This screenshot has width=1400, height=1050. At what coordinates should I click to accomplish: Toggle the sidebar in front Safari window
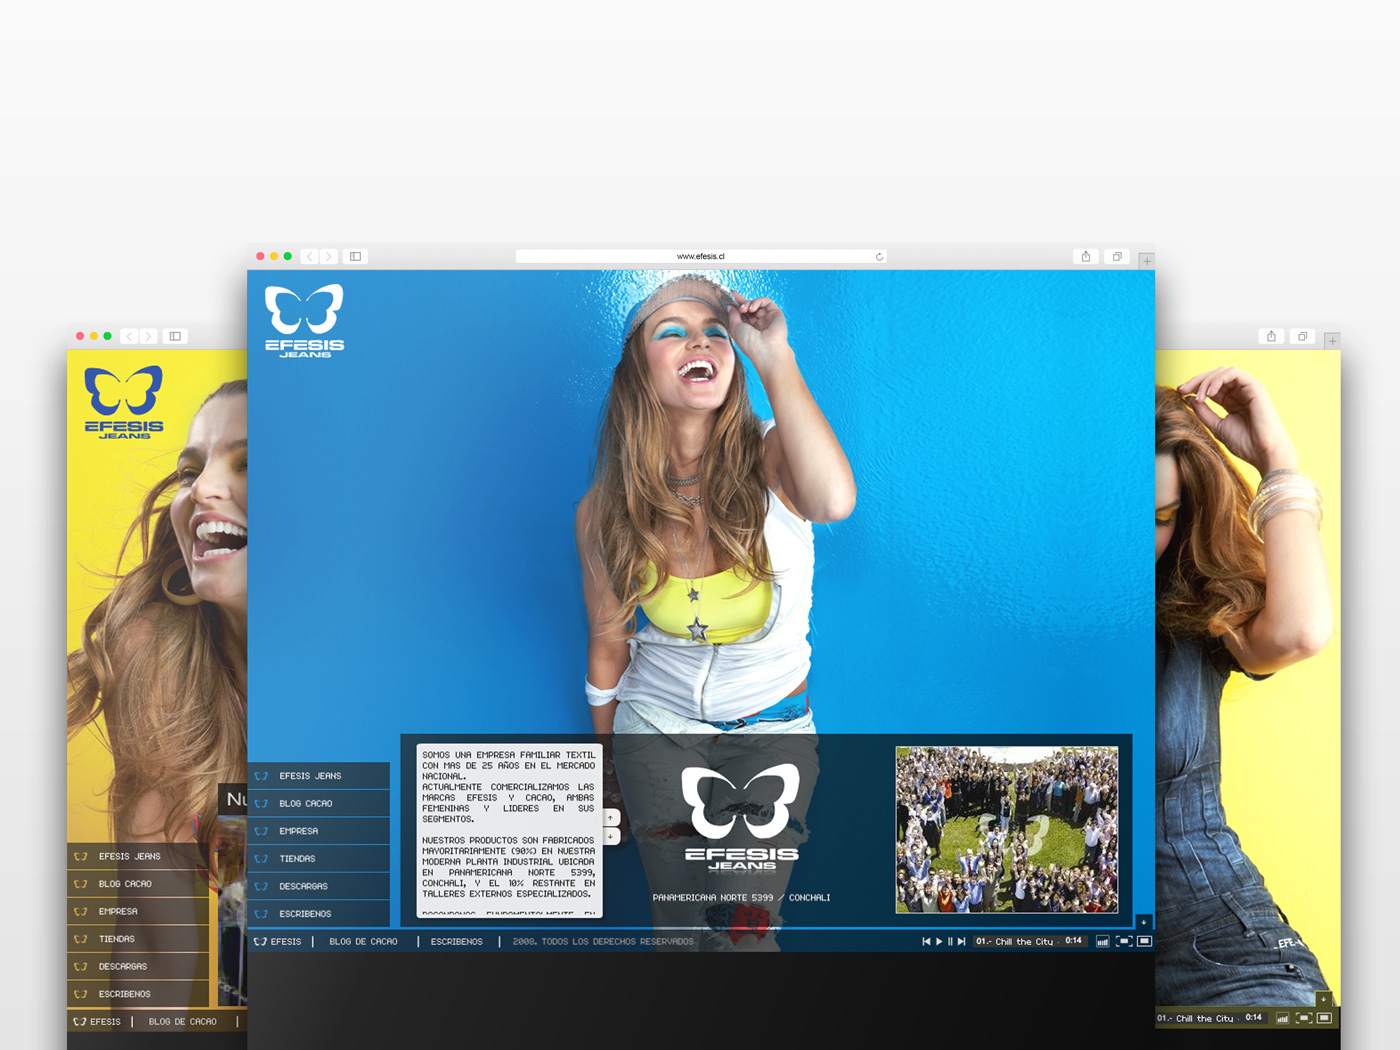pos(355,257)
